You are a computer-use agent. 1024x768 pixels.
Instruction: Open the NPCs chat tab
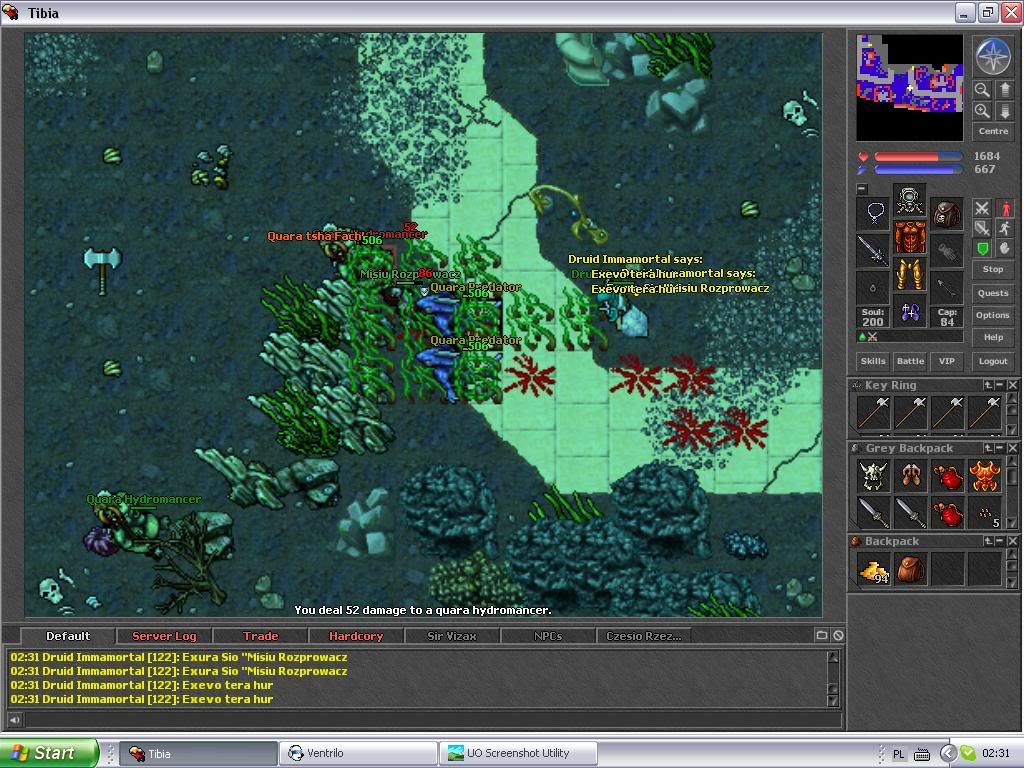548,635
